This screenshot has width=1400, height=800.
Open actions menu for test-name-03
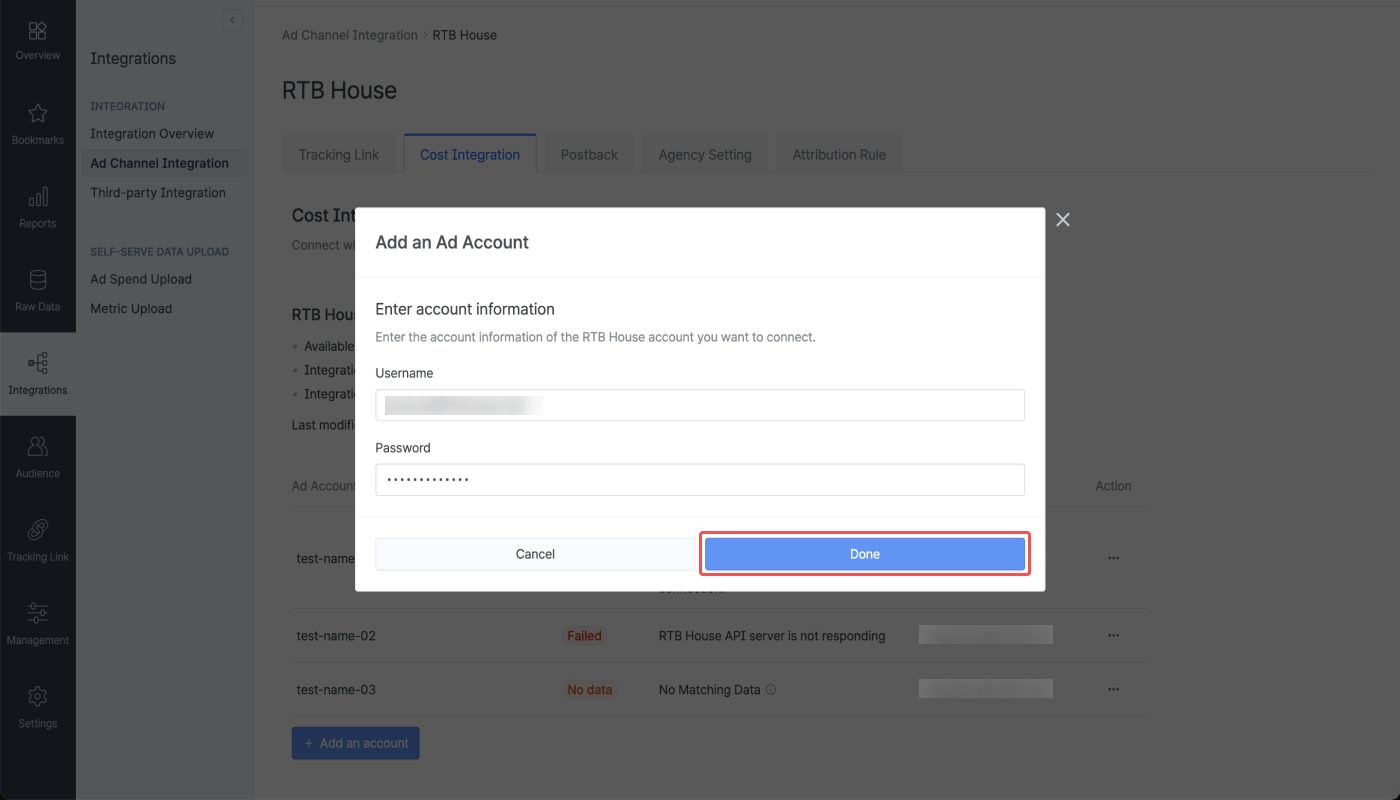[x=1113, y=690]
